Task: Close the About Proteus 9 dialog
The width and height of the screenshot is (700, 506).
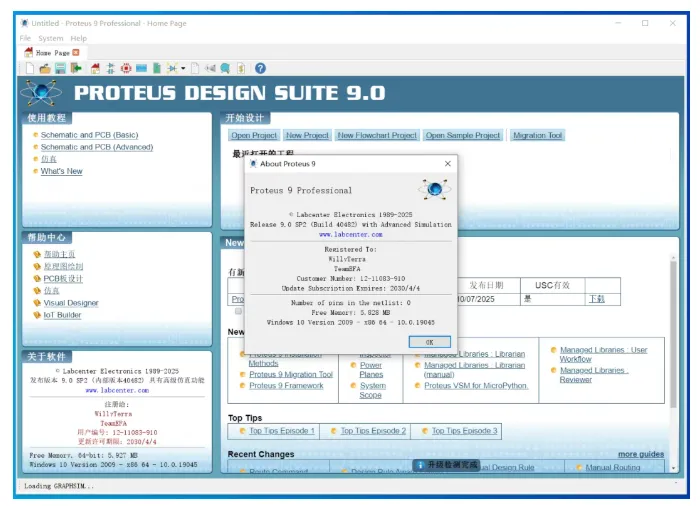Action: pyautogui.click(x=448, y=164)
